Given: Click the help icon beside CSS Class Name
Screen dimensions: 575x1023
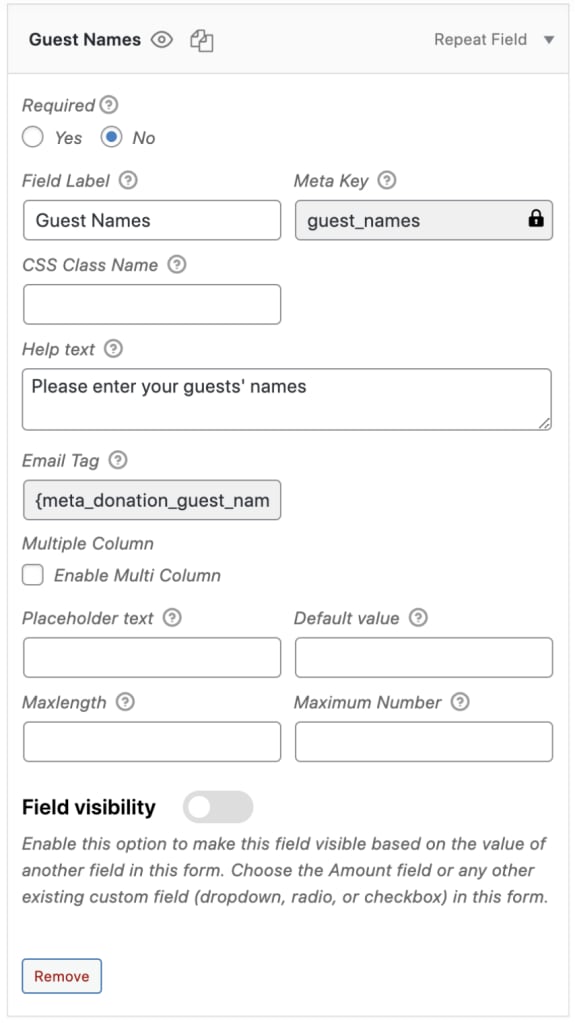Looking at the screenshot, I should [177, 264].
